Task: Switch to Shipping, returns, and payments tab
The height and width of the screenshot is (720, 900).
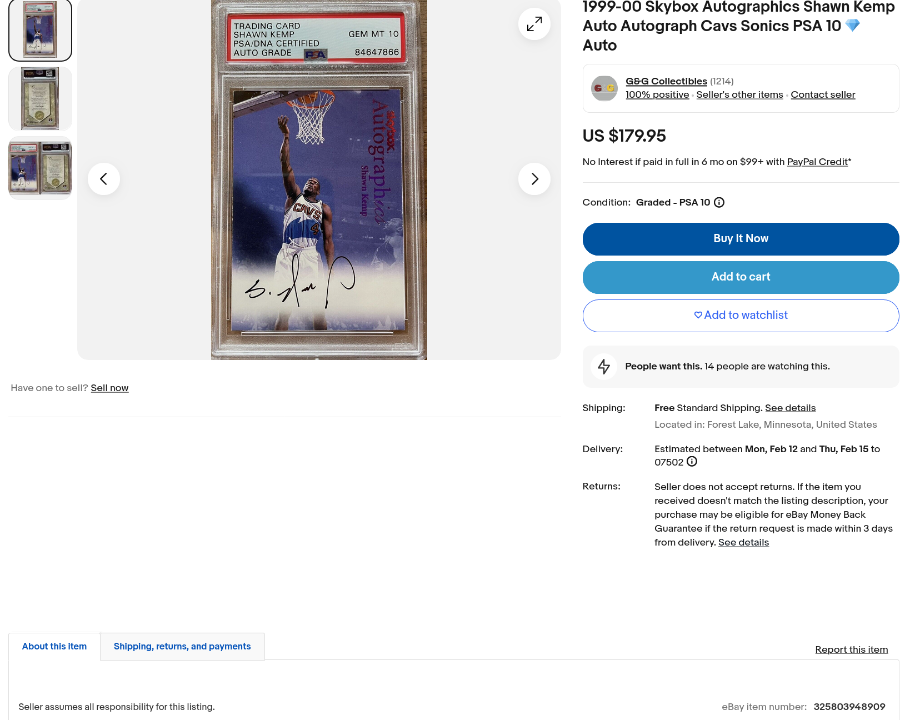Action: coord(182,647)
